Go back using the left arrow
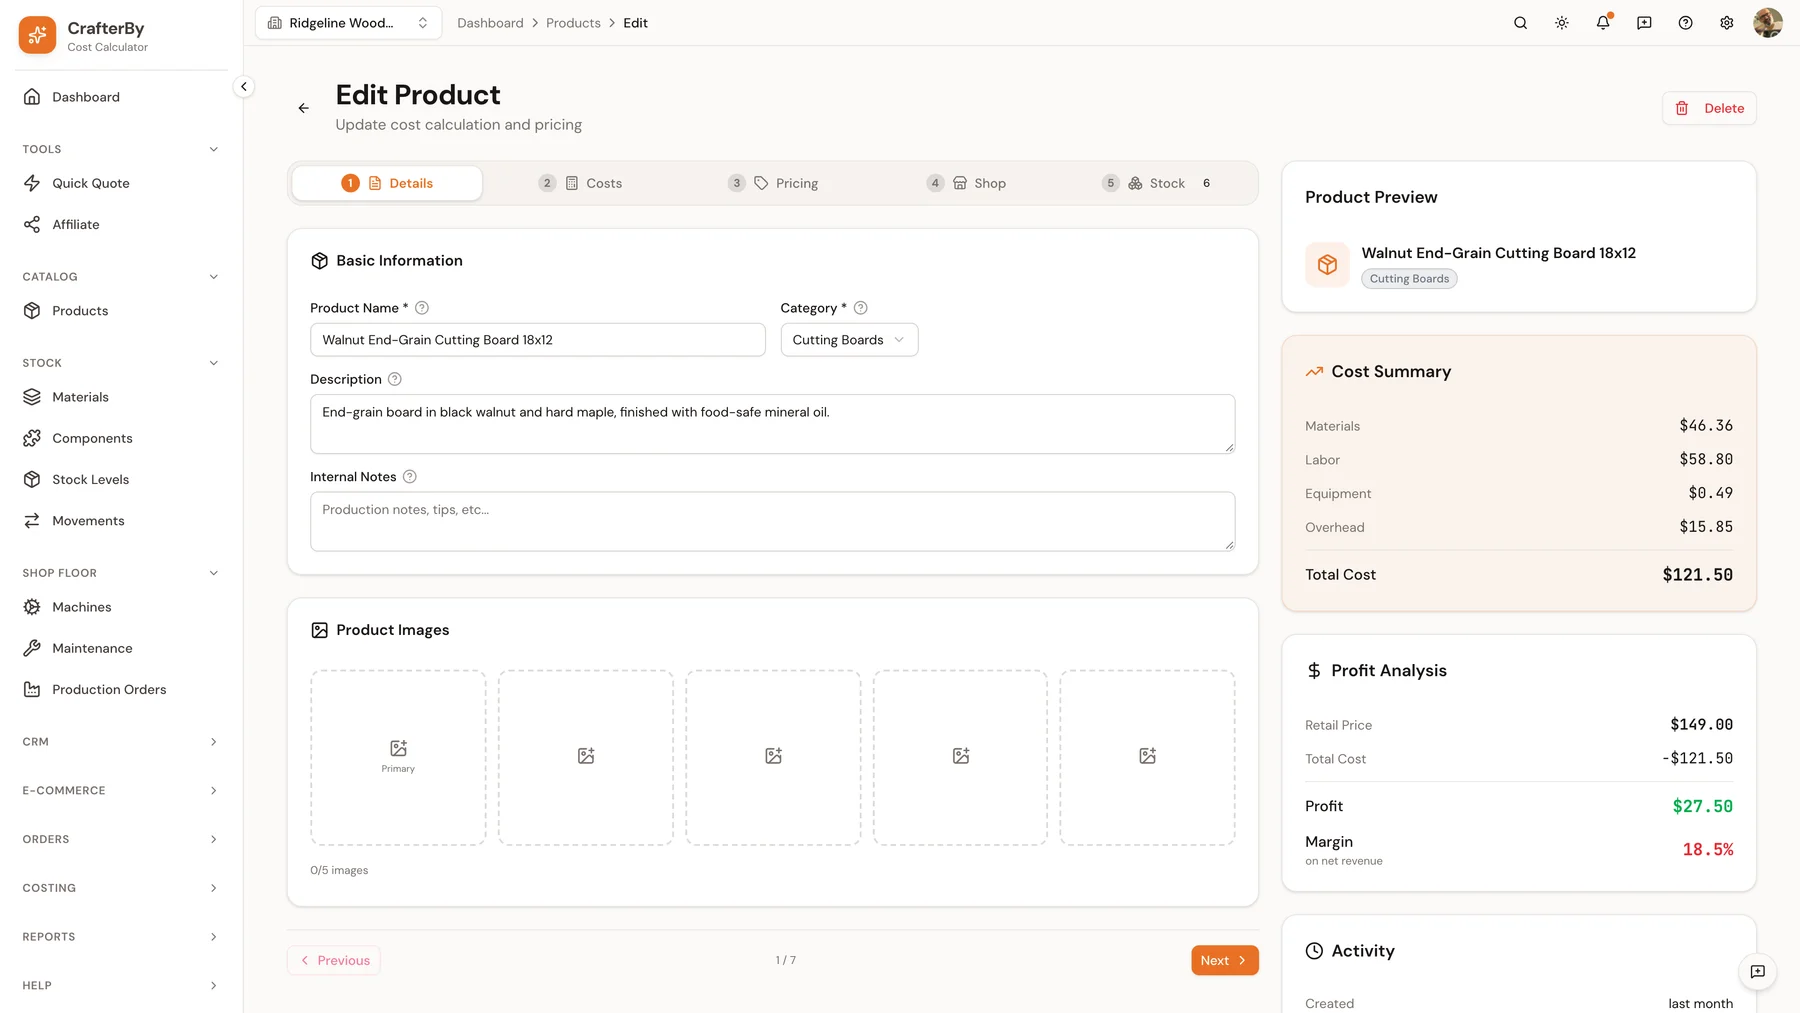The height and width of the screenshot is (1013, 1800). pyautogui.click(x=304, y=108)
